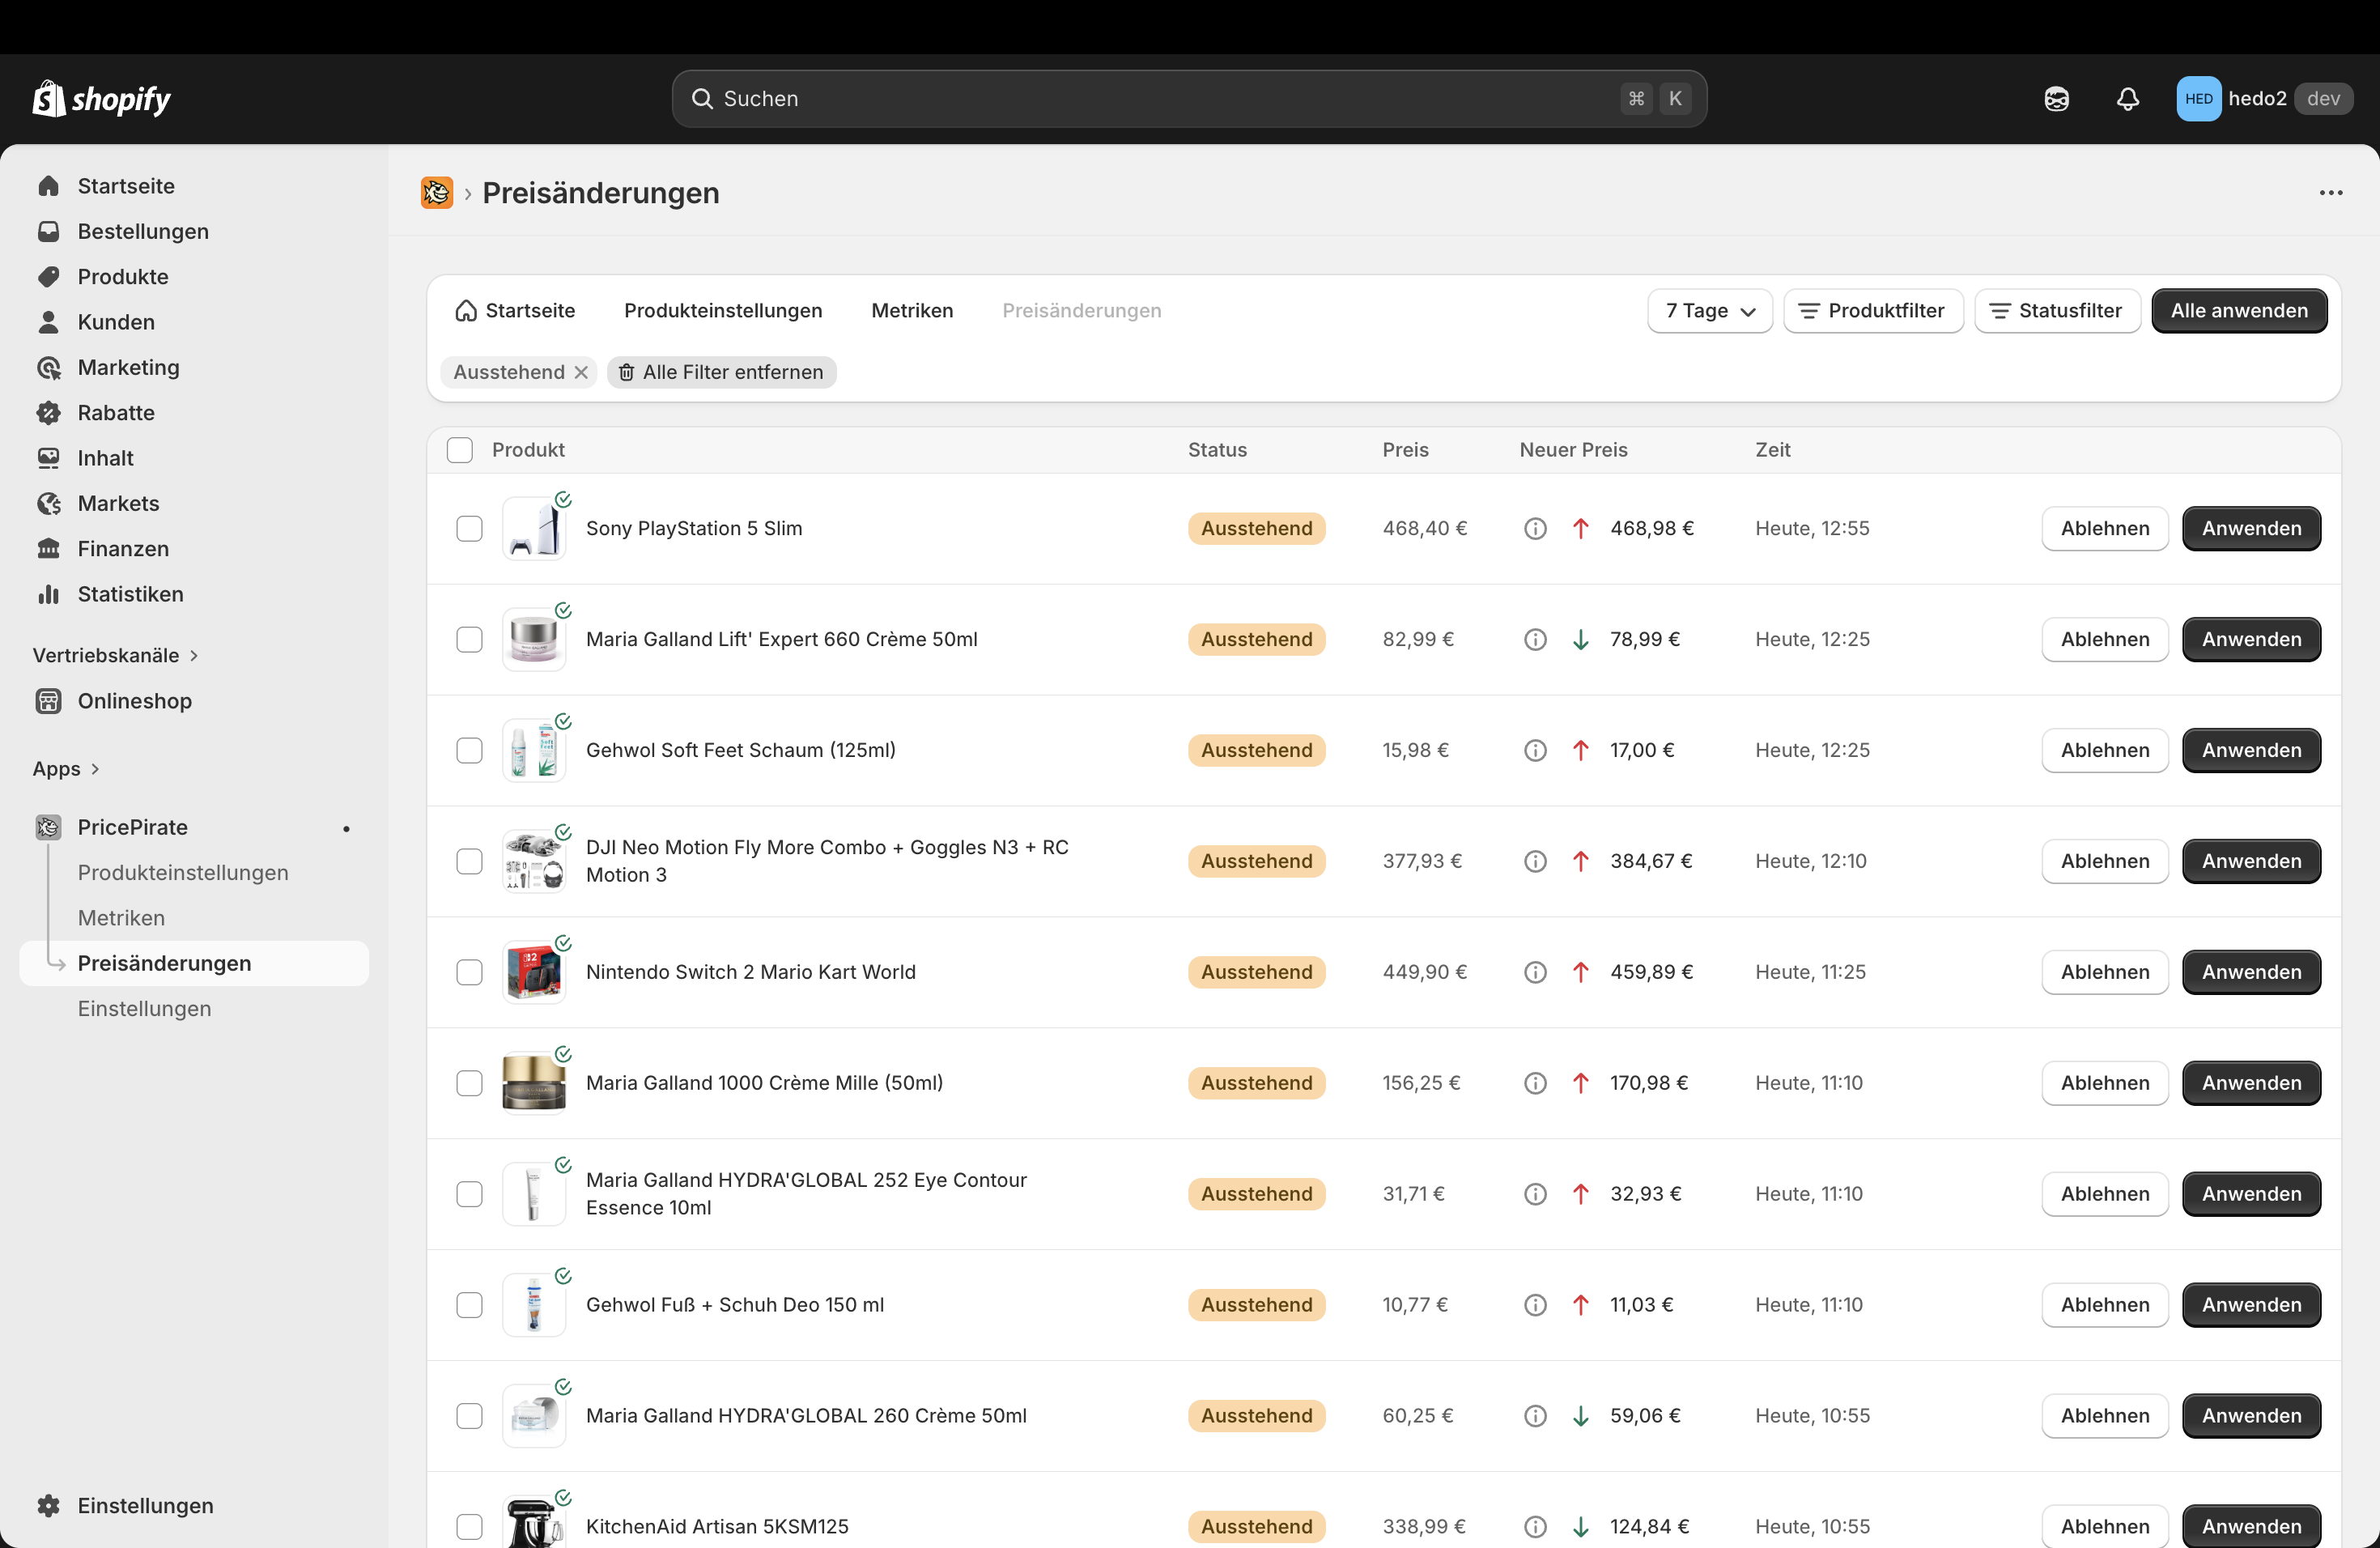Check the DJI Neo Motion Fly More row
Viewport: 2380px width, 1548px height.
pyautogui.click(x=469, y=861)
